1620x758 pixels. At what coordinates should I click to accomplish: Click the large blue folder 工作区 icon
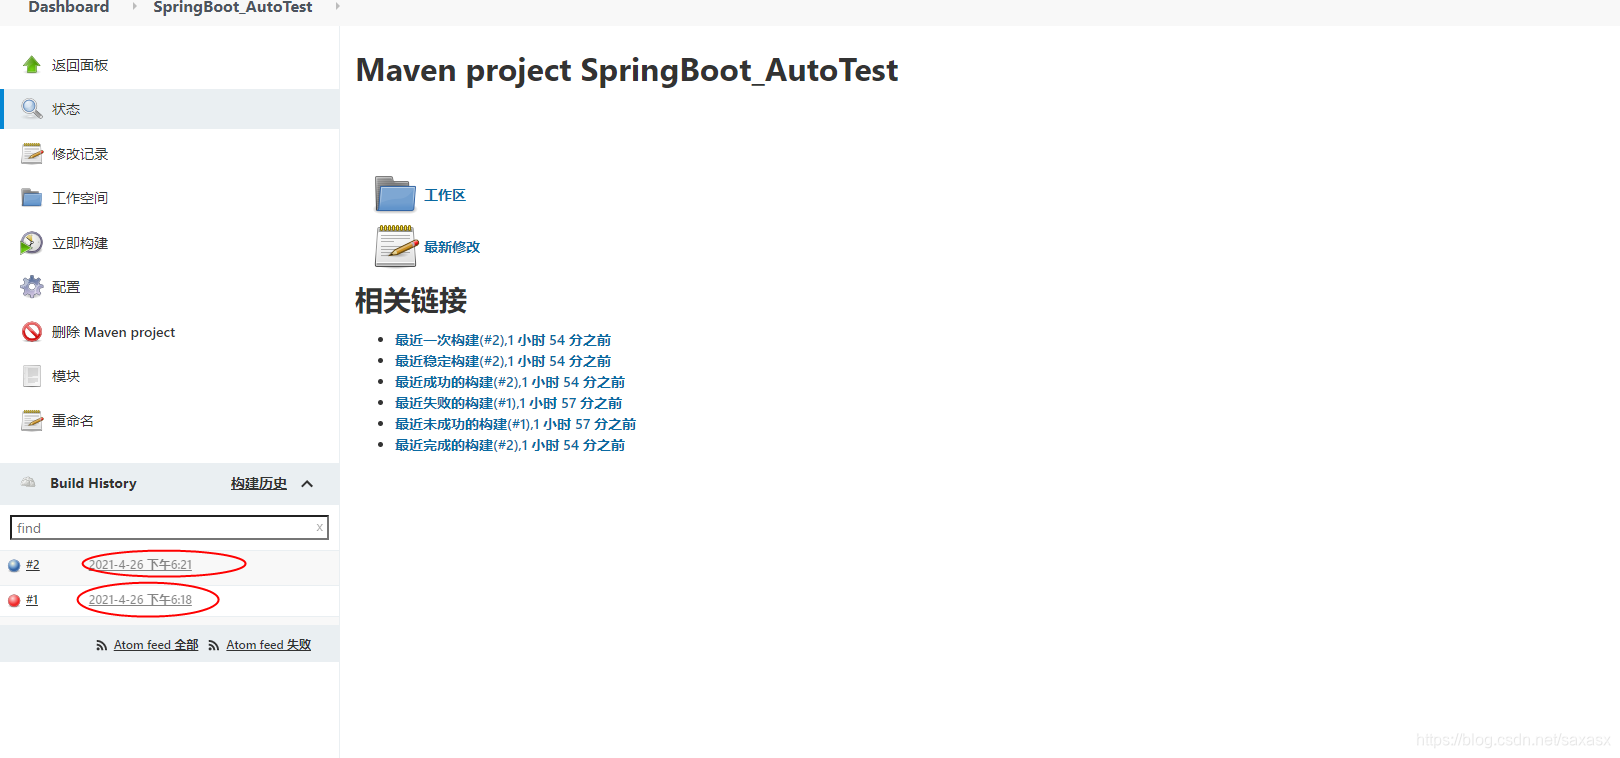[395, 194]
